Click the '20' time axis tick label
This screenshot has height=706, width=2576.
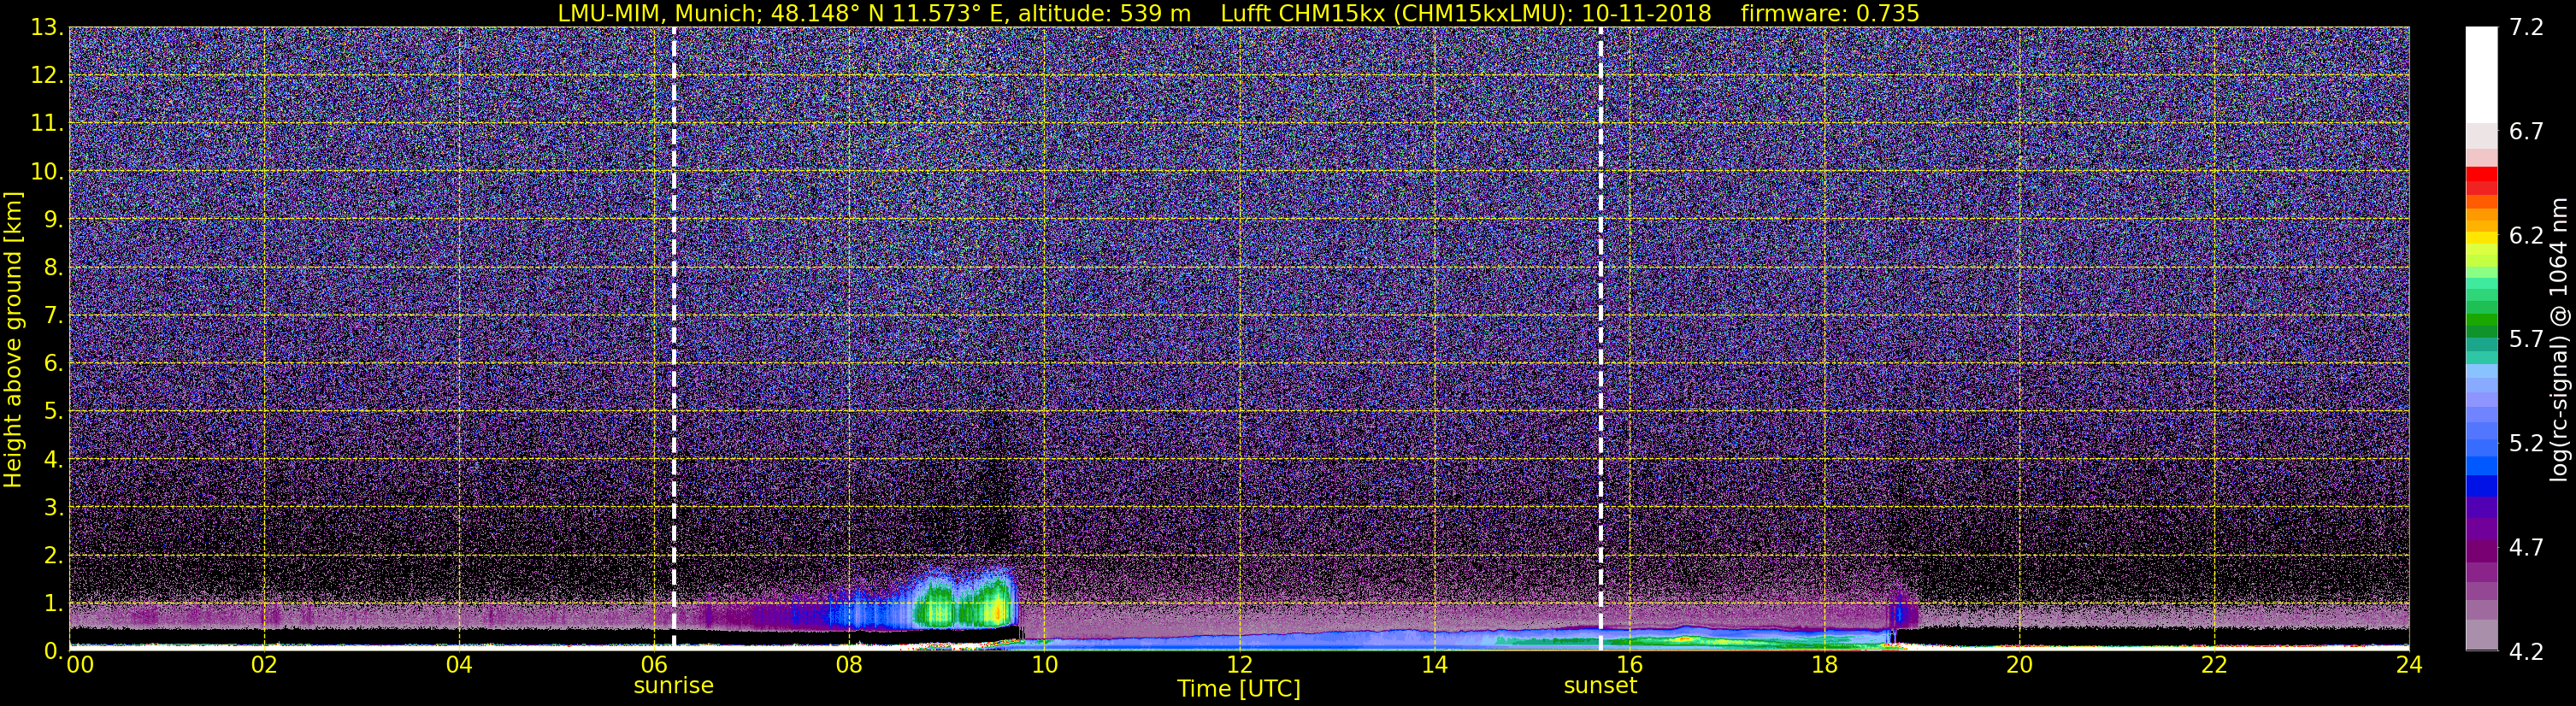click(2019, 666)
